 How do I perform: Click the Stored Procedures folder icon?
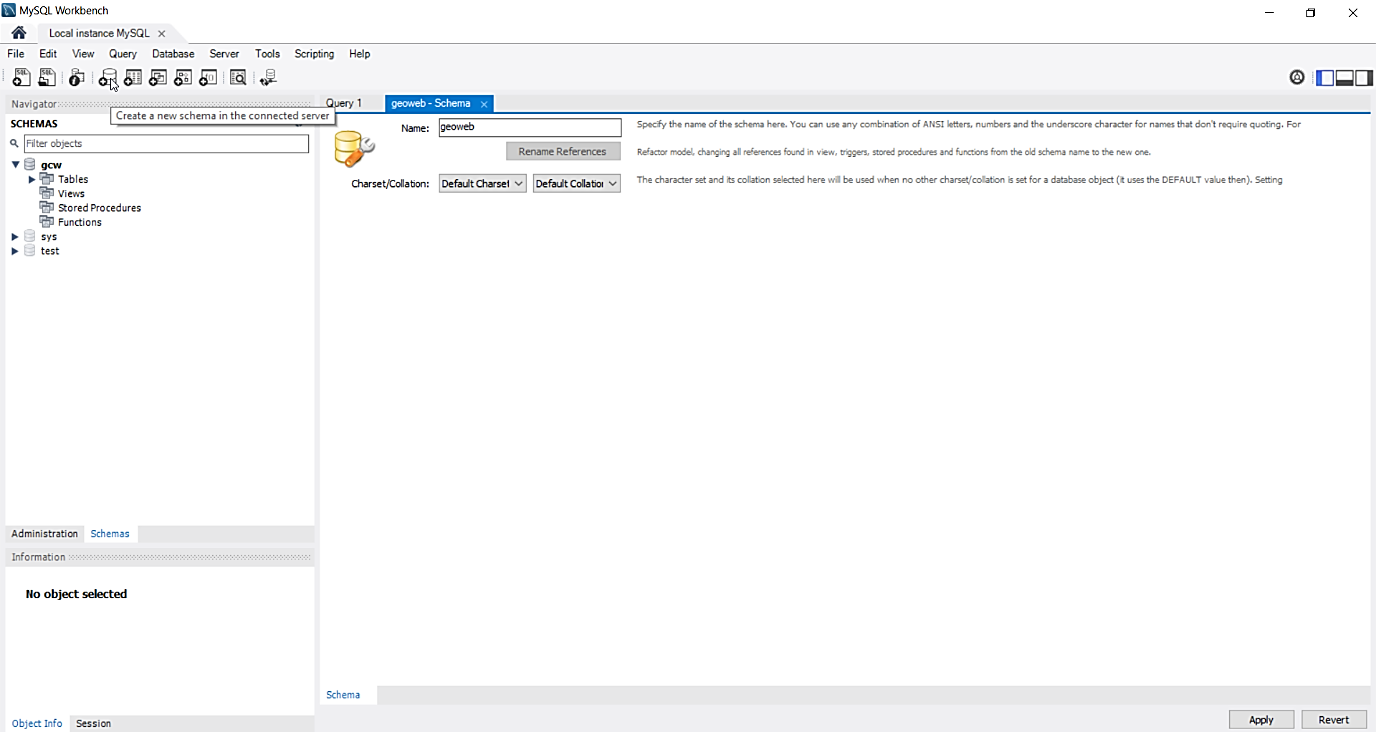pos(47,207)
